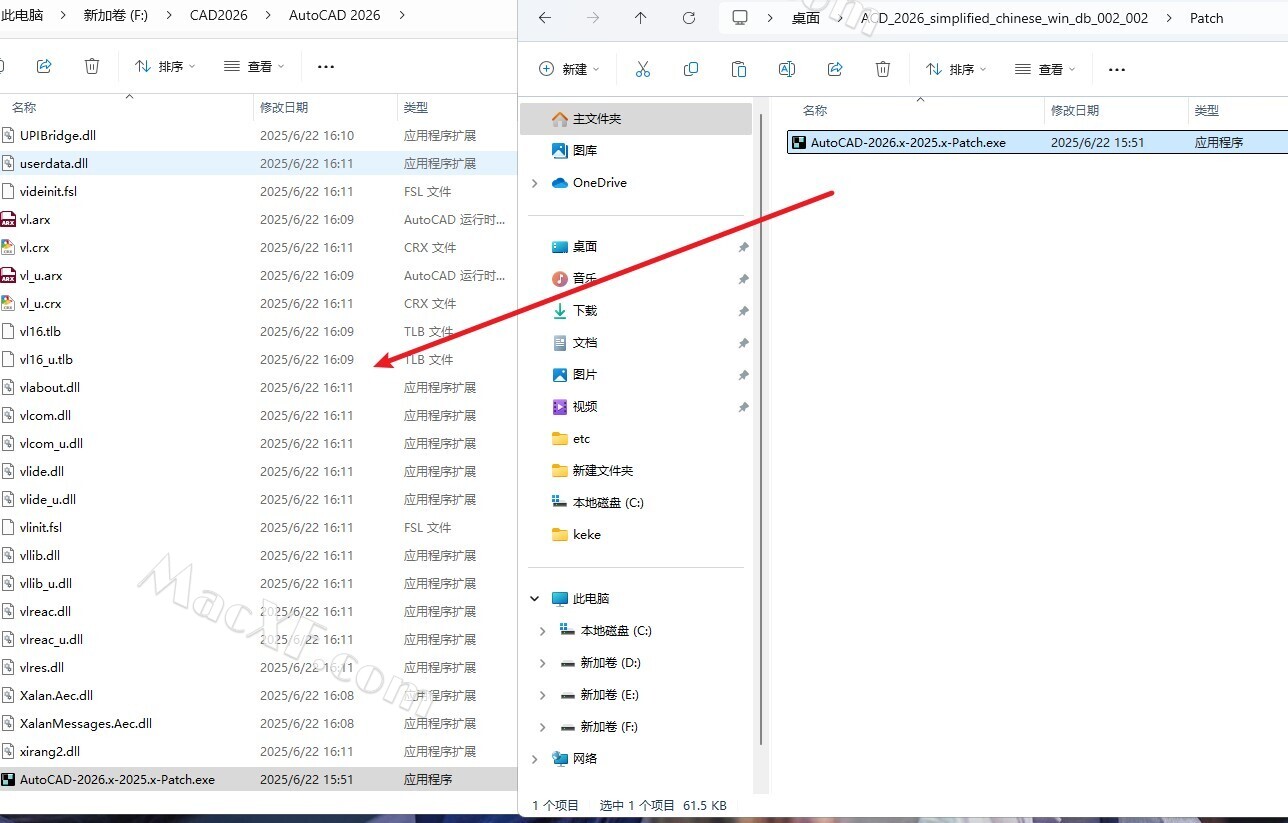Select UPIBridge.dll in left window

point(258,135)
